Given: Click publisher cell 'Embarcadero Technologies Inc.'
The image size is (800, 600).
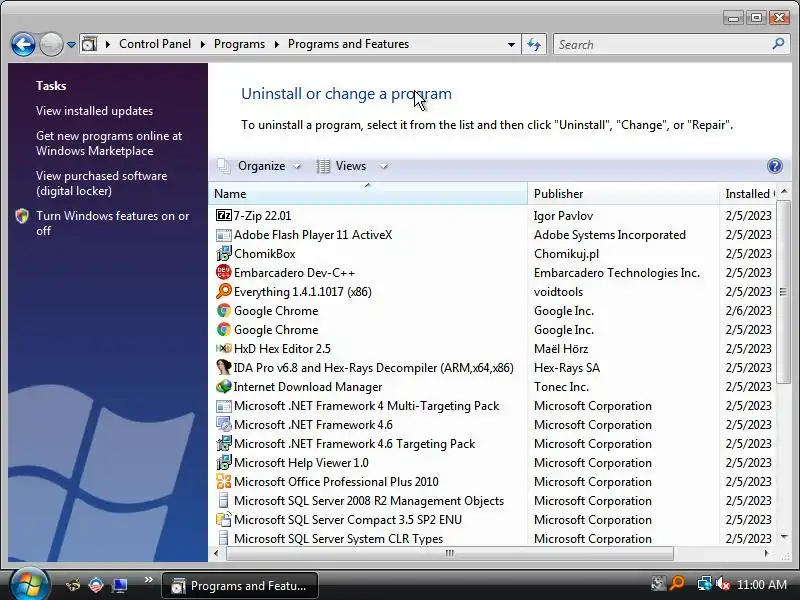Looking at the screenshot, I should pos(617,273).
